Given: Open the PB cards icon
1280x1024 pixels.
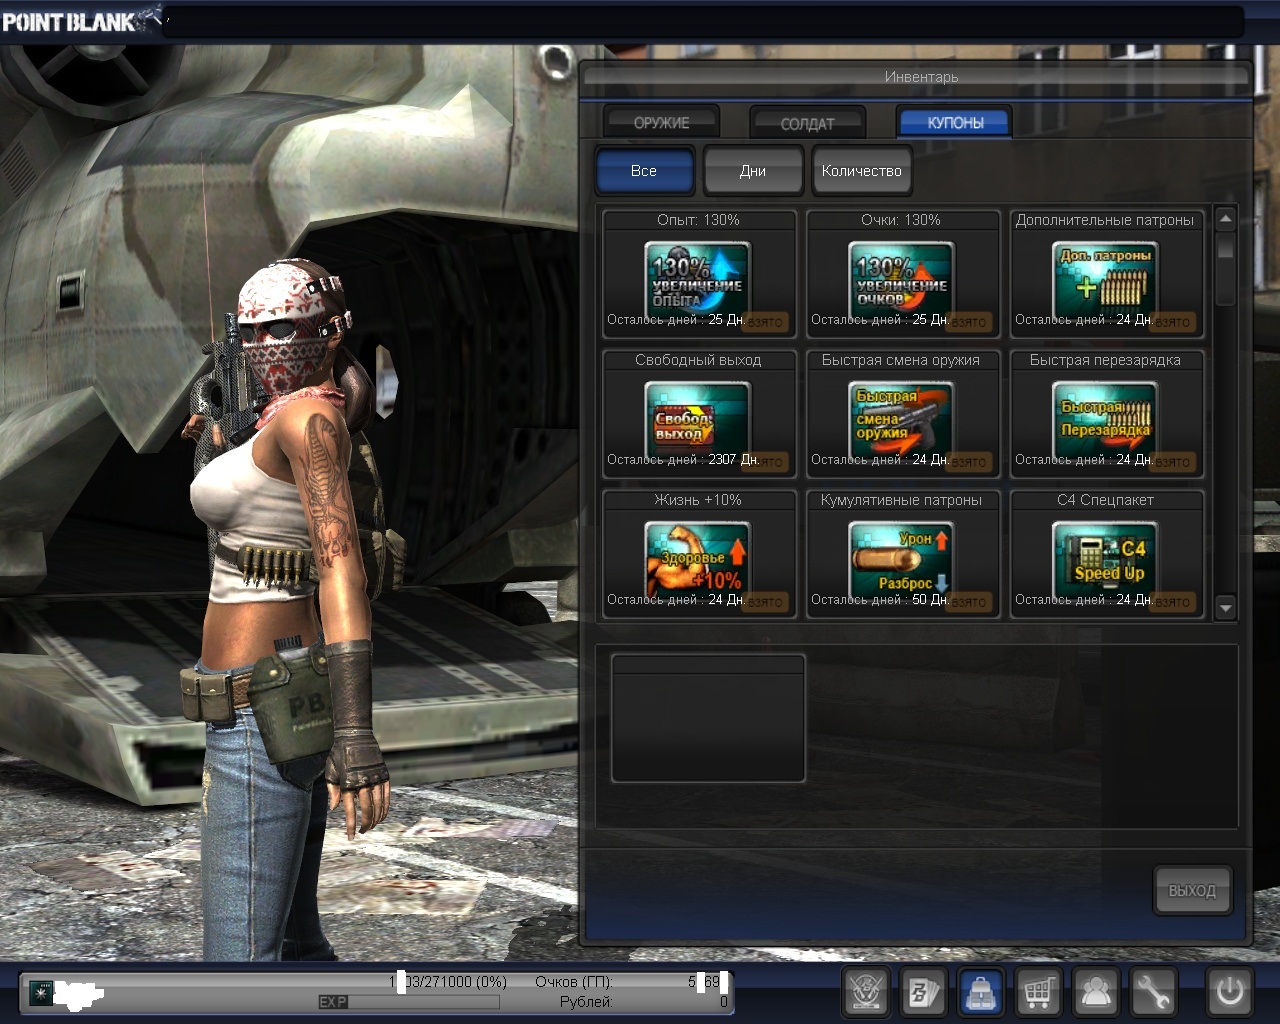Looking at the screenshot, I should [923, 992].
